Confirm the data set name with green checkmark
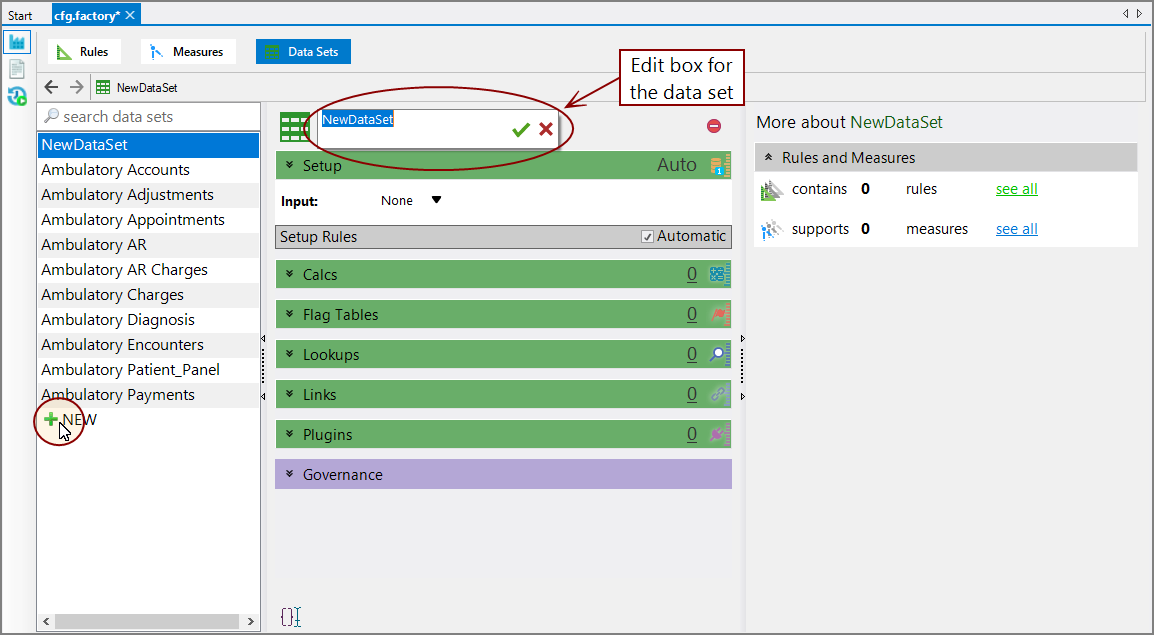 pyautogui.click(x=520, y=128)
